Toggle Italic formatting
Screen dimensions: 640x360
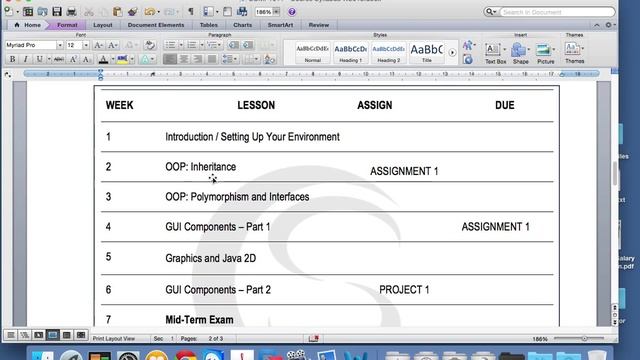[26, 60]
